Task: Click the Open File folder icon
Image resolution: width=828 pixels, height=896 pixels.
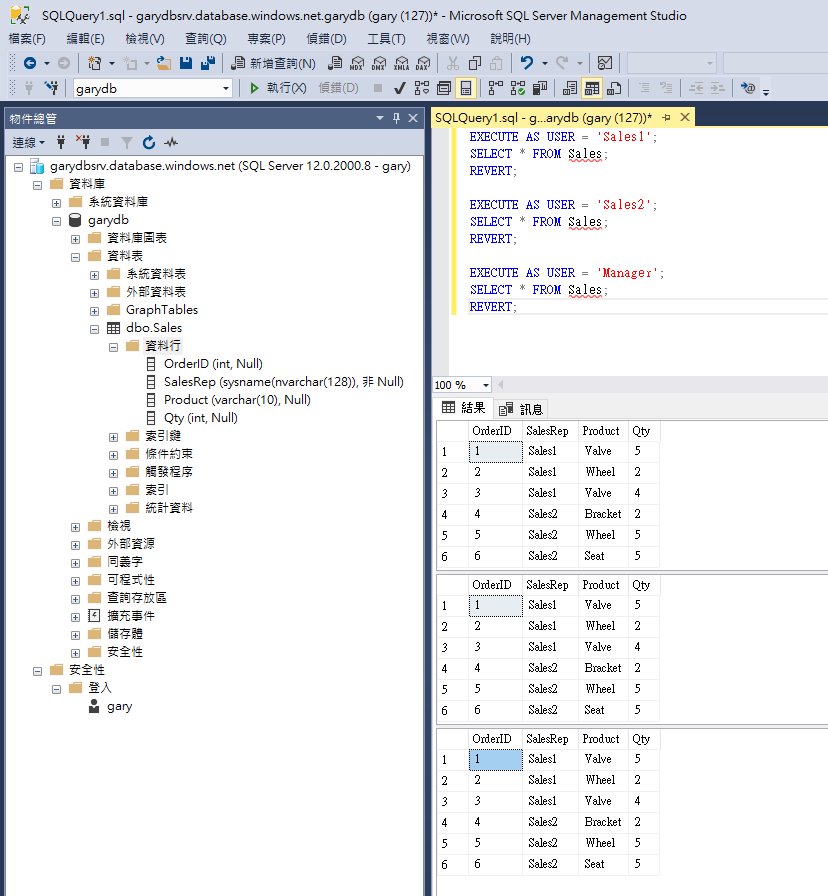Action: [164, 63]
